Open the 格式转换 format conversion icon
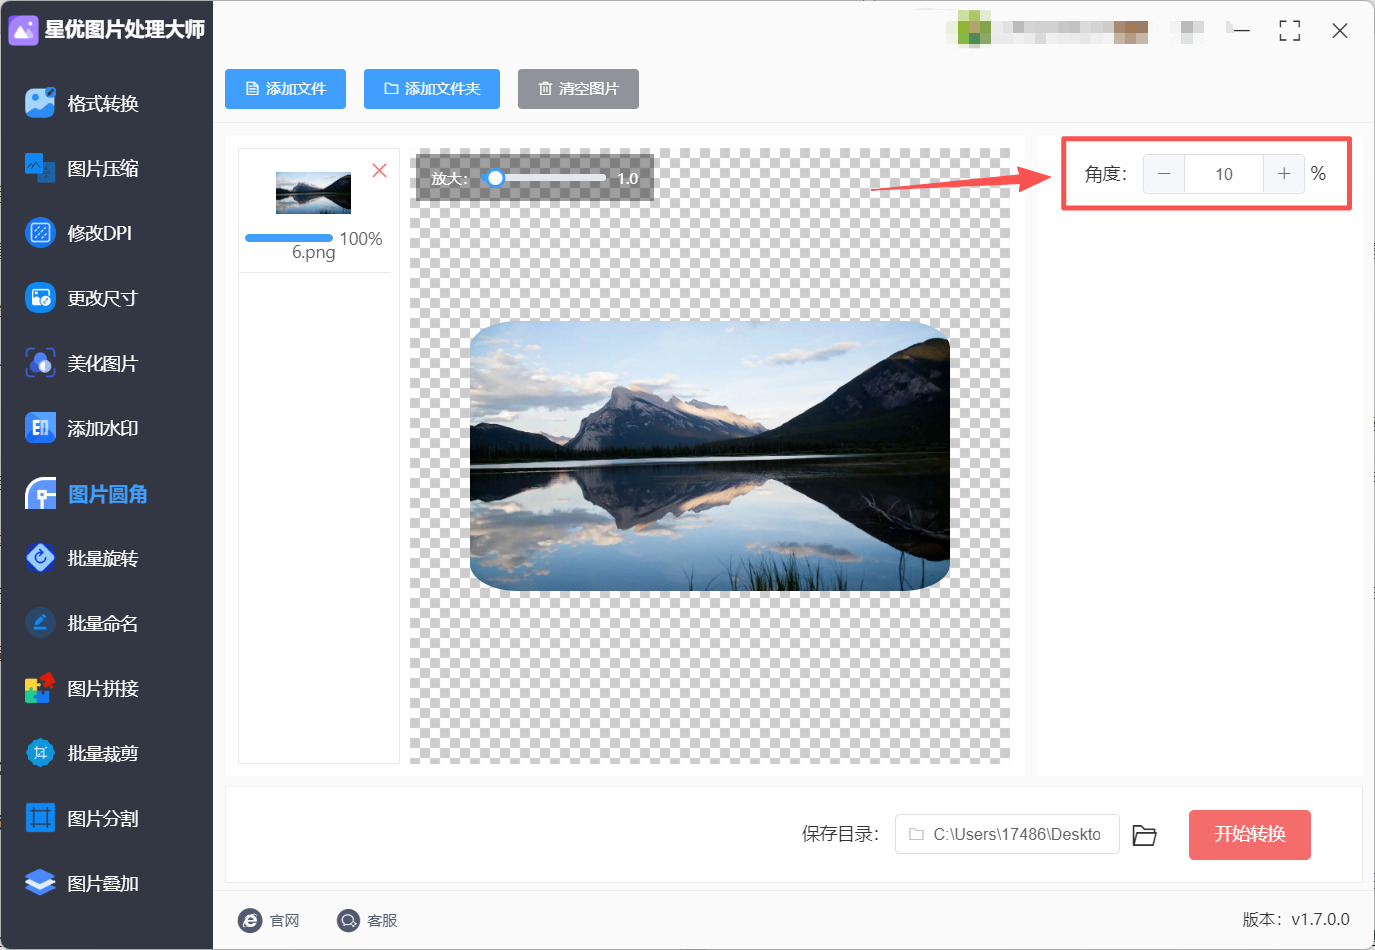The image size is (1375, 950). click(x=40, y=103)
